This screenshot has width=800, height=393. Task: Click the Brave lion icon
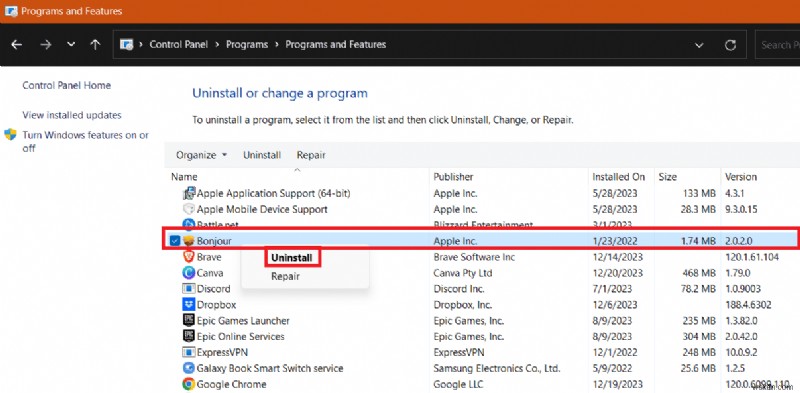pos(189,257)
